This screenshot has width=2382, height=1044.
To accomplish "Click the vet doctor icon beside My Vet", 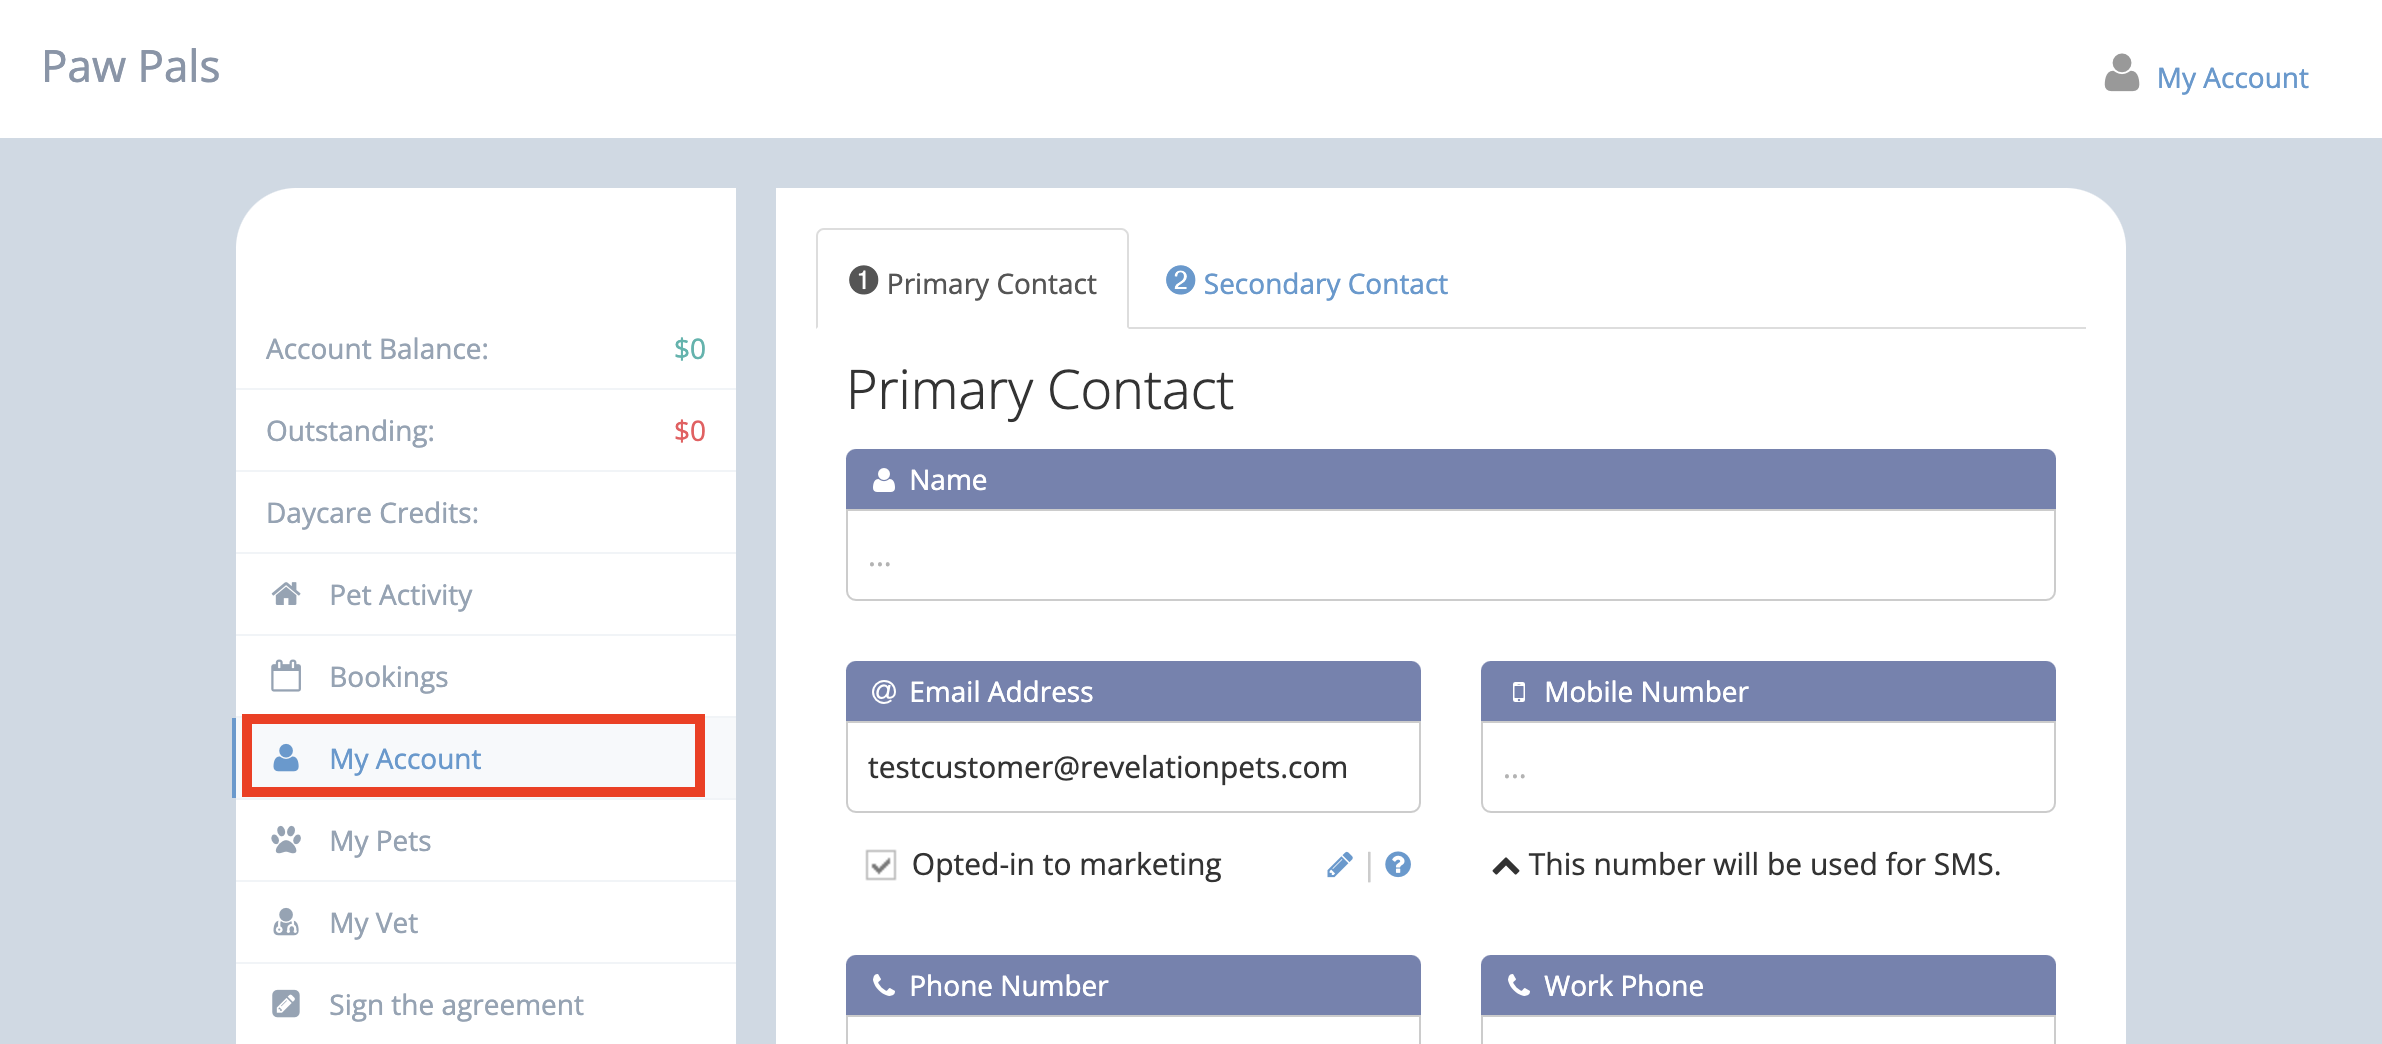I will point(286,922).
